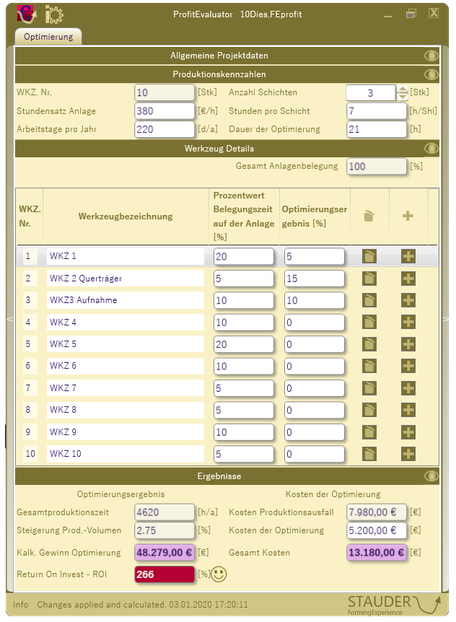Increase Anzahl Schichten with up arrow
The width and height of the screenshot is (456, 622).
(402, 89)
